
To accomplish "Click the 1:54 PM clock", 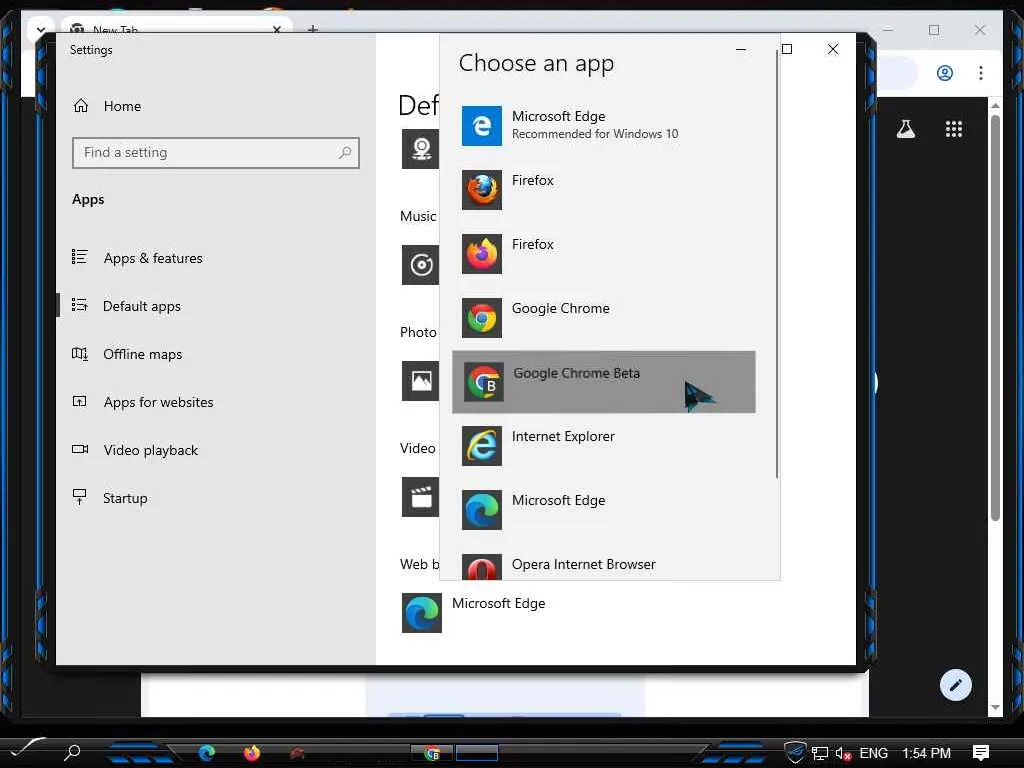I will [x=926, y=753].
